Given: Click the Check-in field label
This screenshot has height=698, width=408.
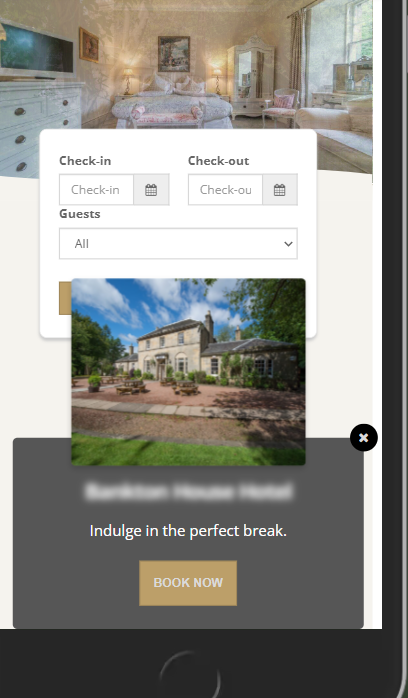Looking at the screenshot, I should 85,161.
